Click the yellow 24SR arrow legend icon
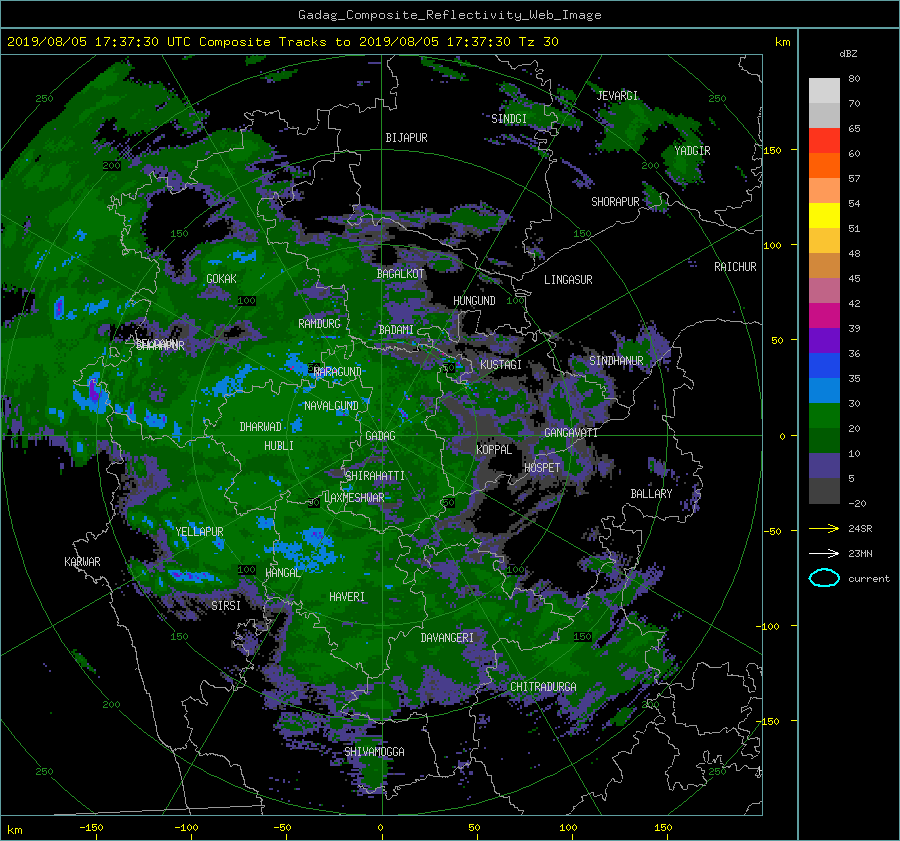Screen dimensions: 900x841 (824, 528)
